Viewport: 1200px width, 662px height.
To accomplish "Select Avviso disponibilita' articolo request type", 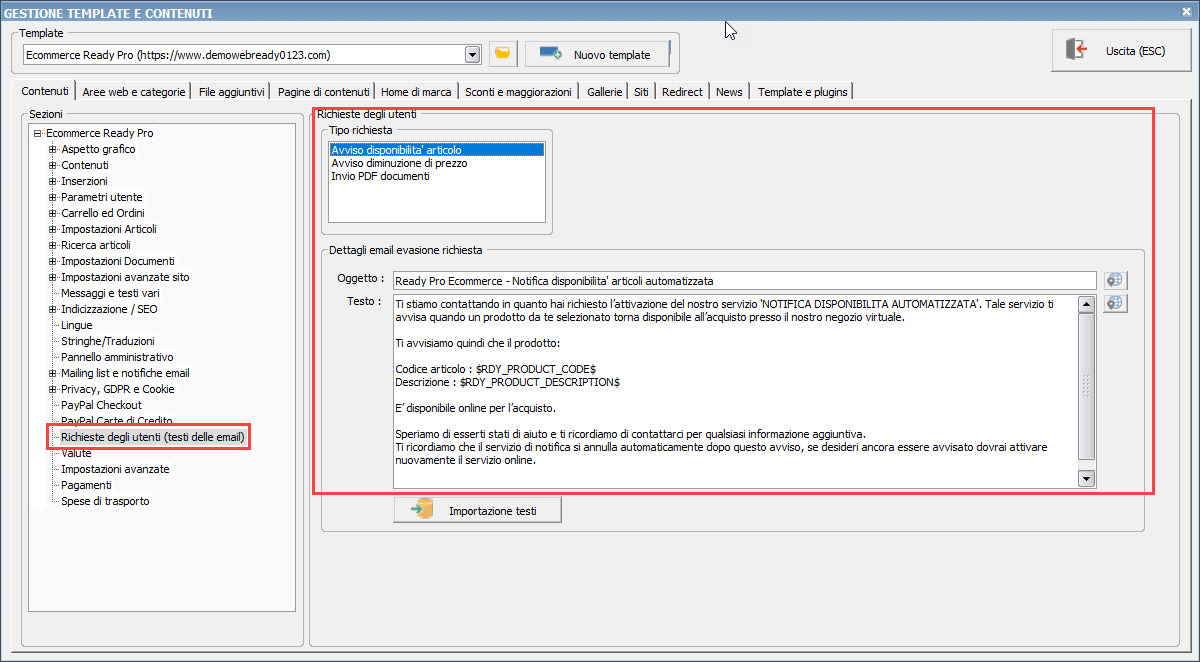I will coord(437,150).
